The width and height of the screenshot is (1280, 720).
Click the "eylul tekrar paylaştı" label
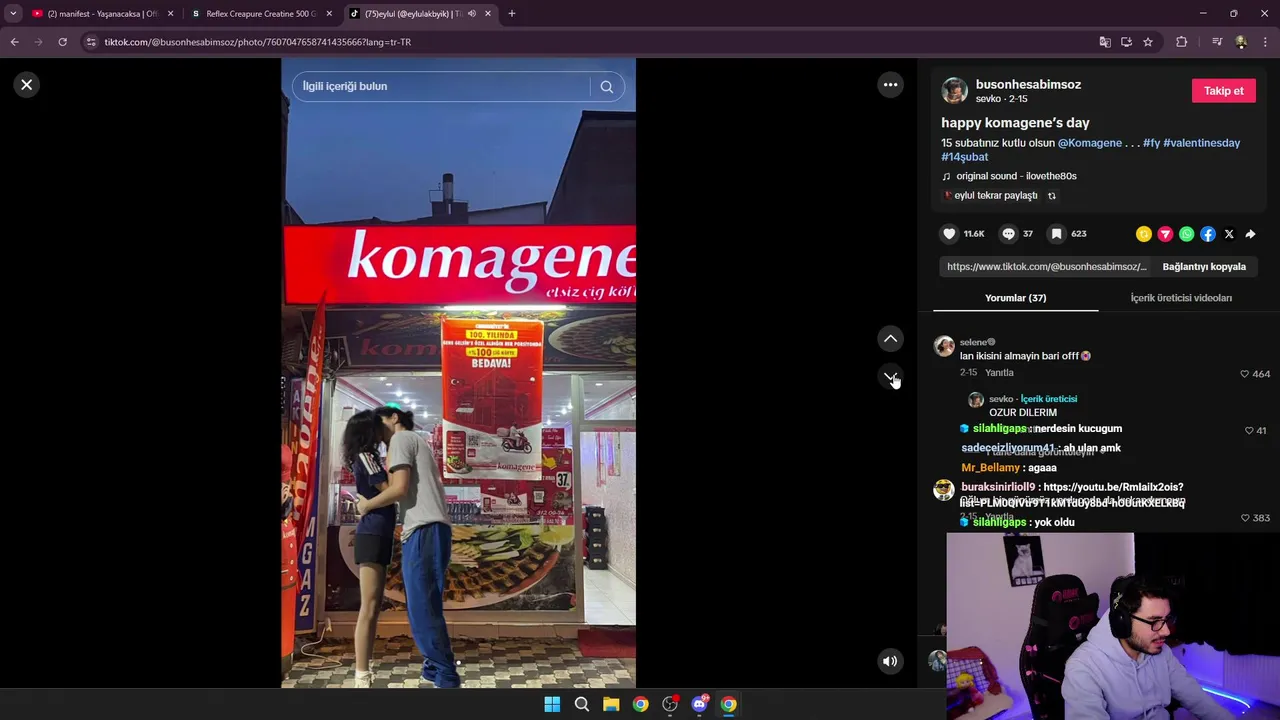point(996,196)
